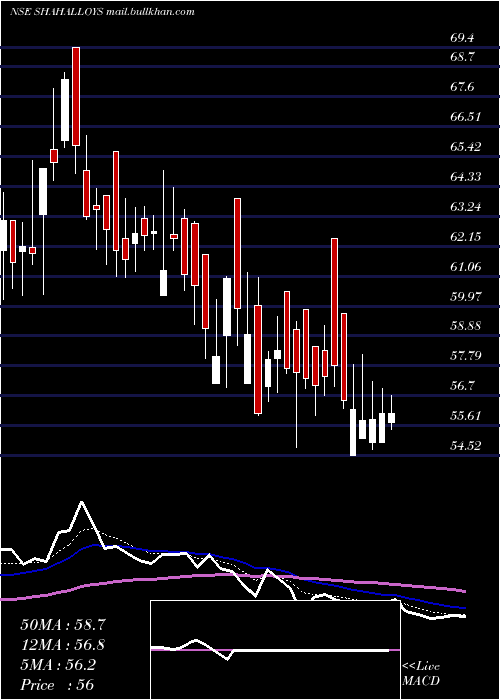The image size is (500, 700).
Task: Click the 54.52 price axis label
Action: [x=466, y=445]
